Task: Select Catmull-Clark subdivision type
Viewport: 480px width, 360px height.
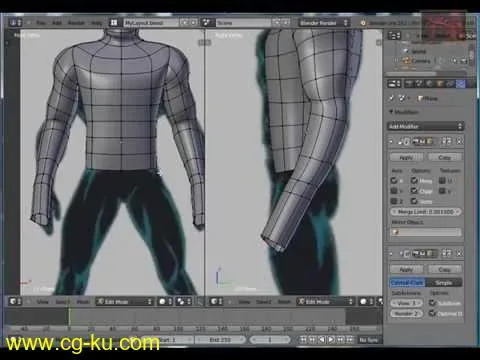Action: 407,283
